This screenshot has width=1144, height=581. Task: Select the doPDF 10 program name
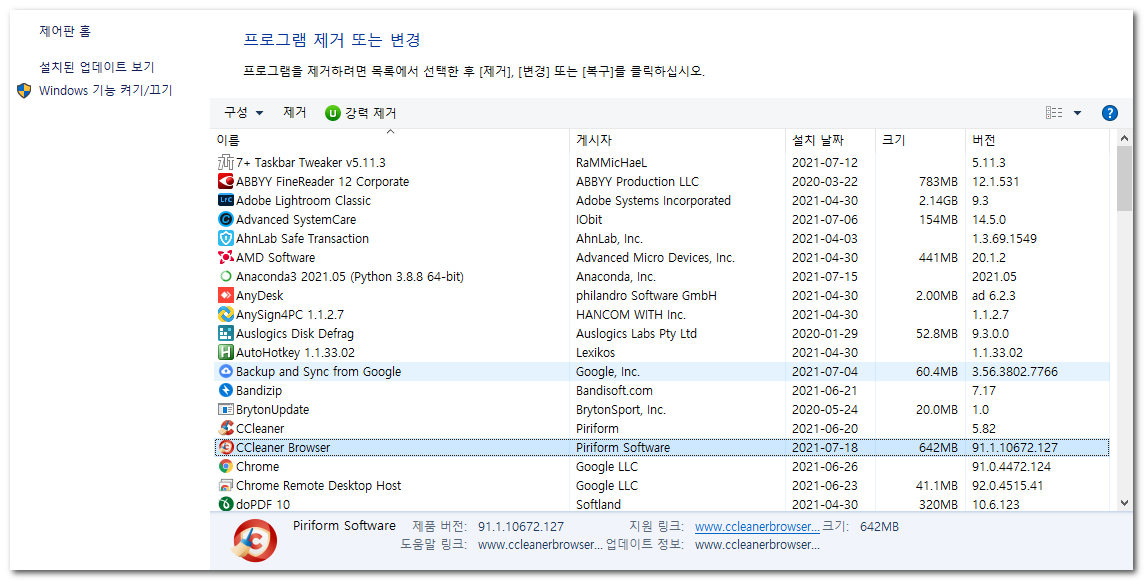point(263,504)
